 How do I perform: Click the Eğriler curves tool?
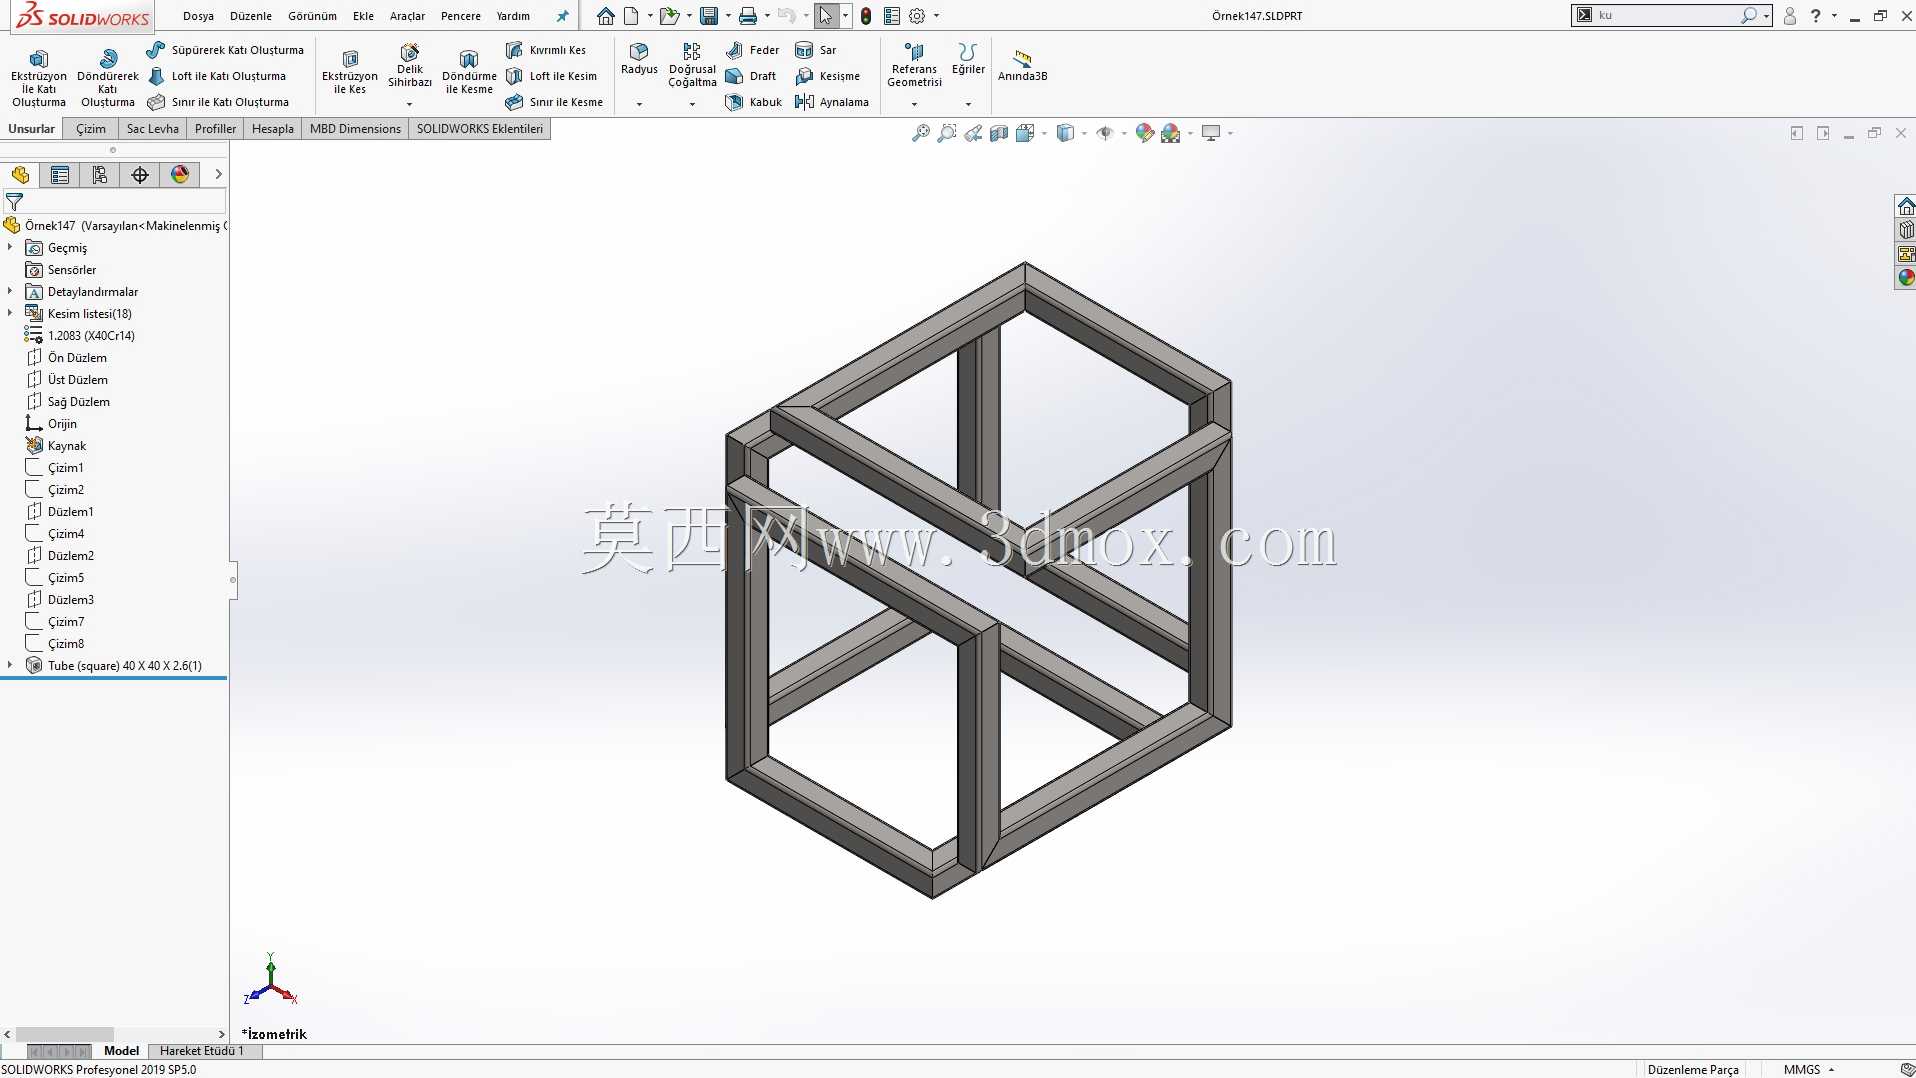pyautogui.click(x=968, y=59)
